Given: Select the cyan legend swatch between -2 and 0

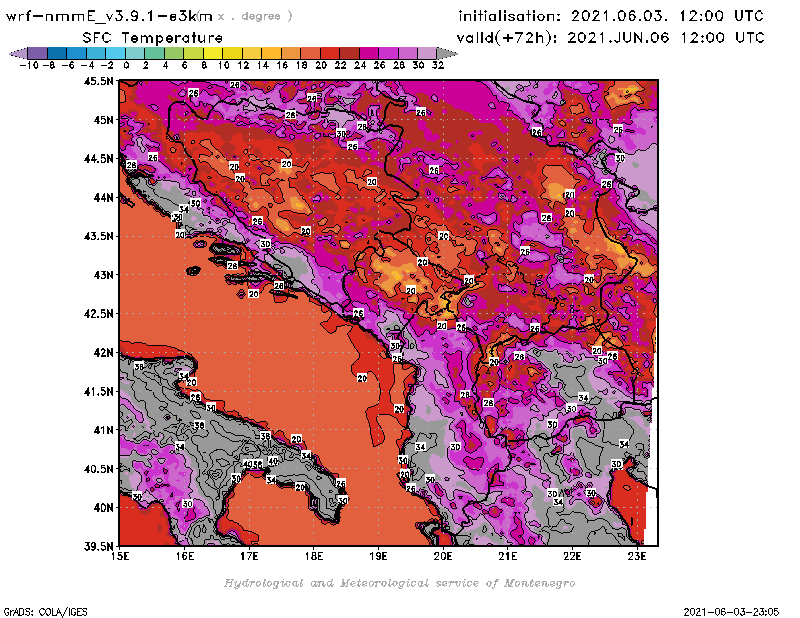Looking at the screenshot, I should click(116, 53).
